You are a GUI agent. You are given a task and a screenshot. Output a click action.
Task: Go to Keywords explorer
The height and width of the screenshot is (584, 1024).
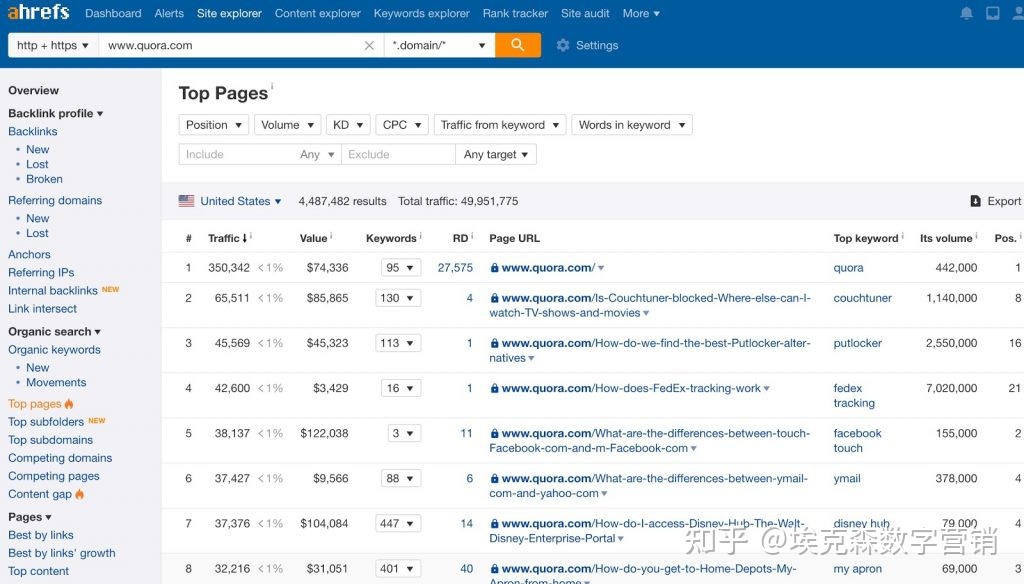[x=421, y=13]
